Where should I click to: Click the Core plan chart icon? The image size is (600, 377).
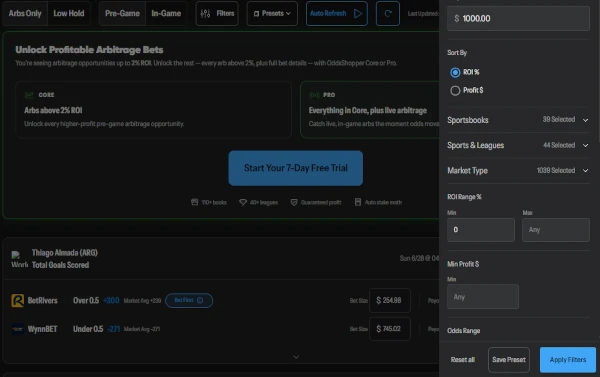(x=29, y=95)
